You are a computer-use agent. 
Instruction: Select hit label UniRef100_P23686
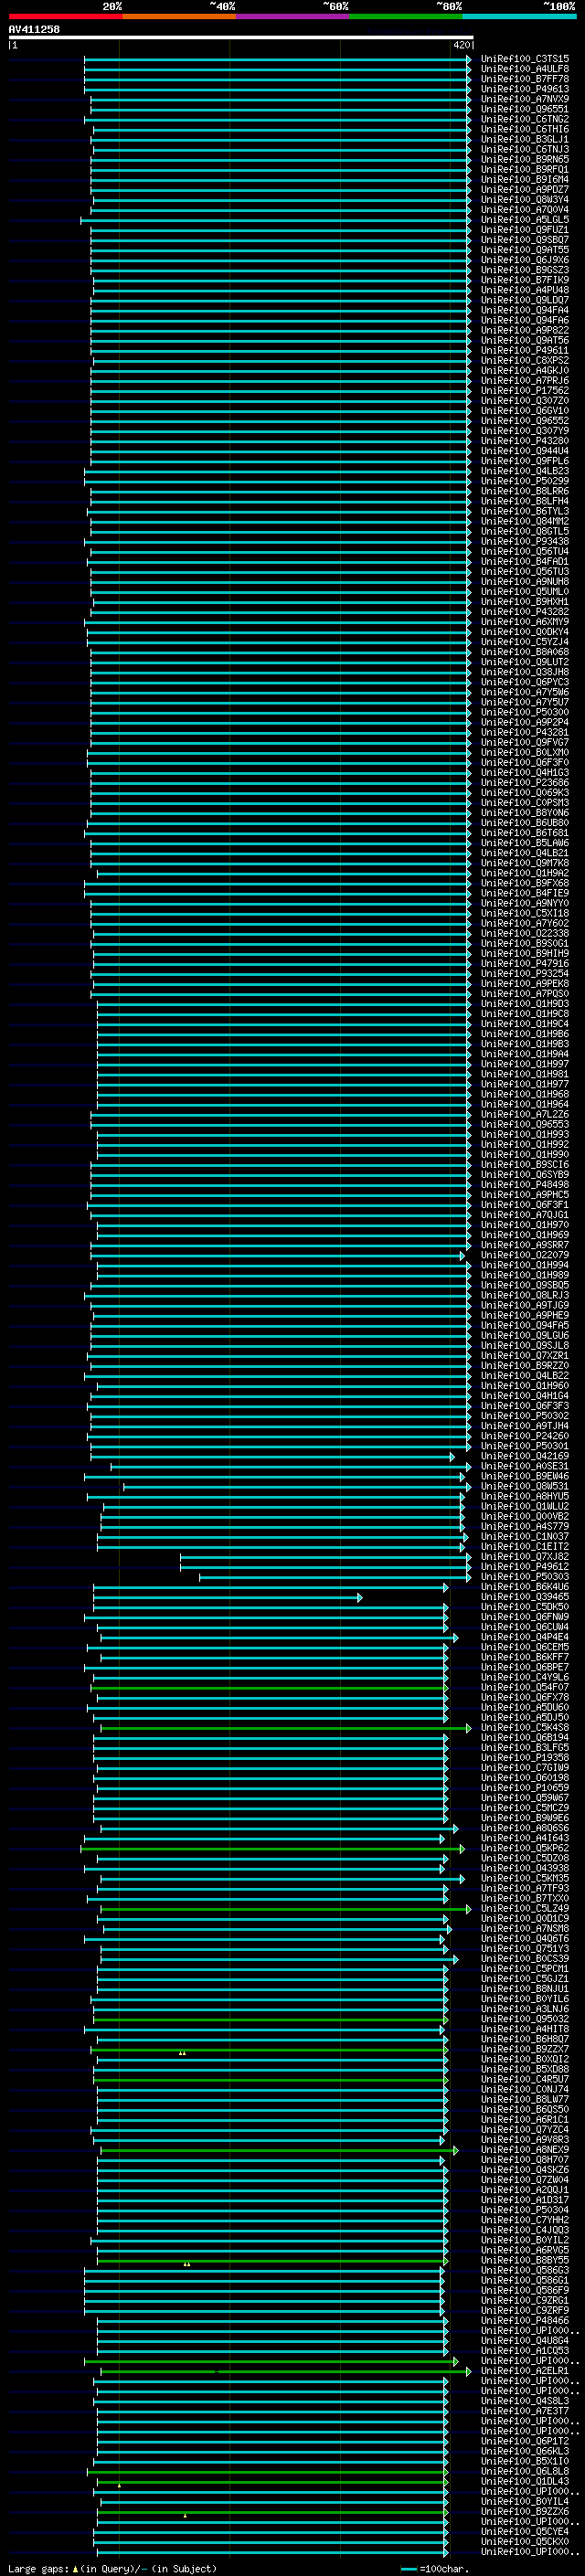click(525, 782)
